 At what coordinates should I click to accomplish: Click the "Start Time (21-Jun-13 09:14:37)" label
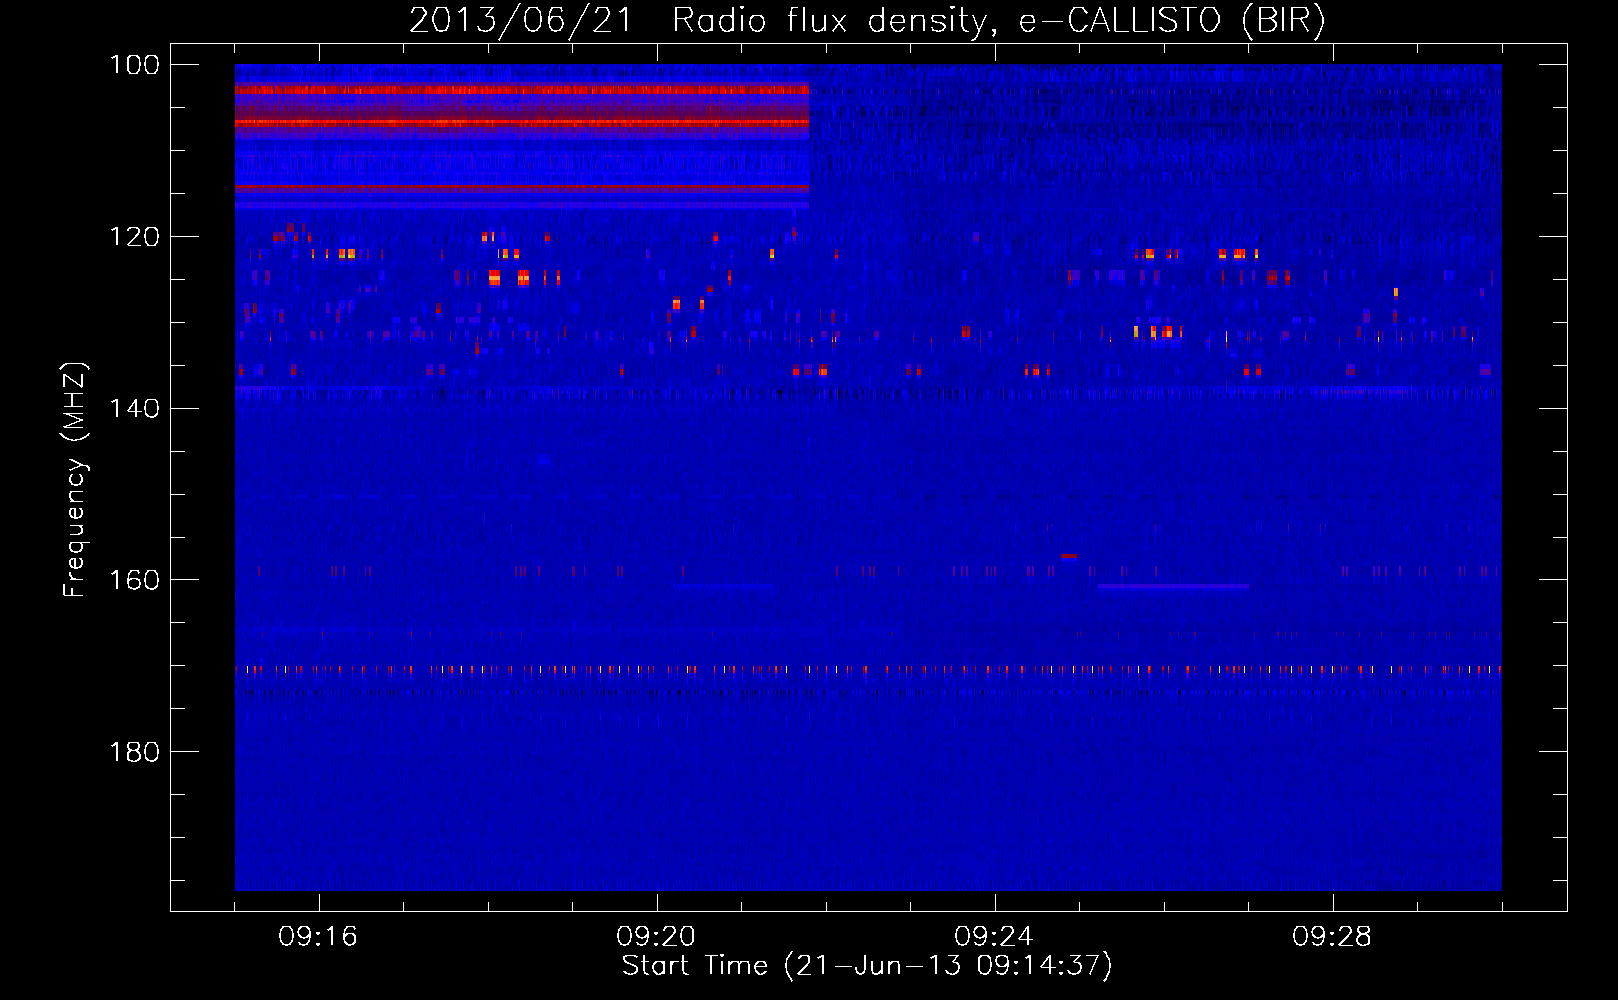tap(867, 966)
